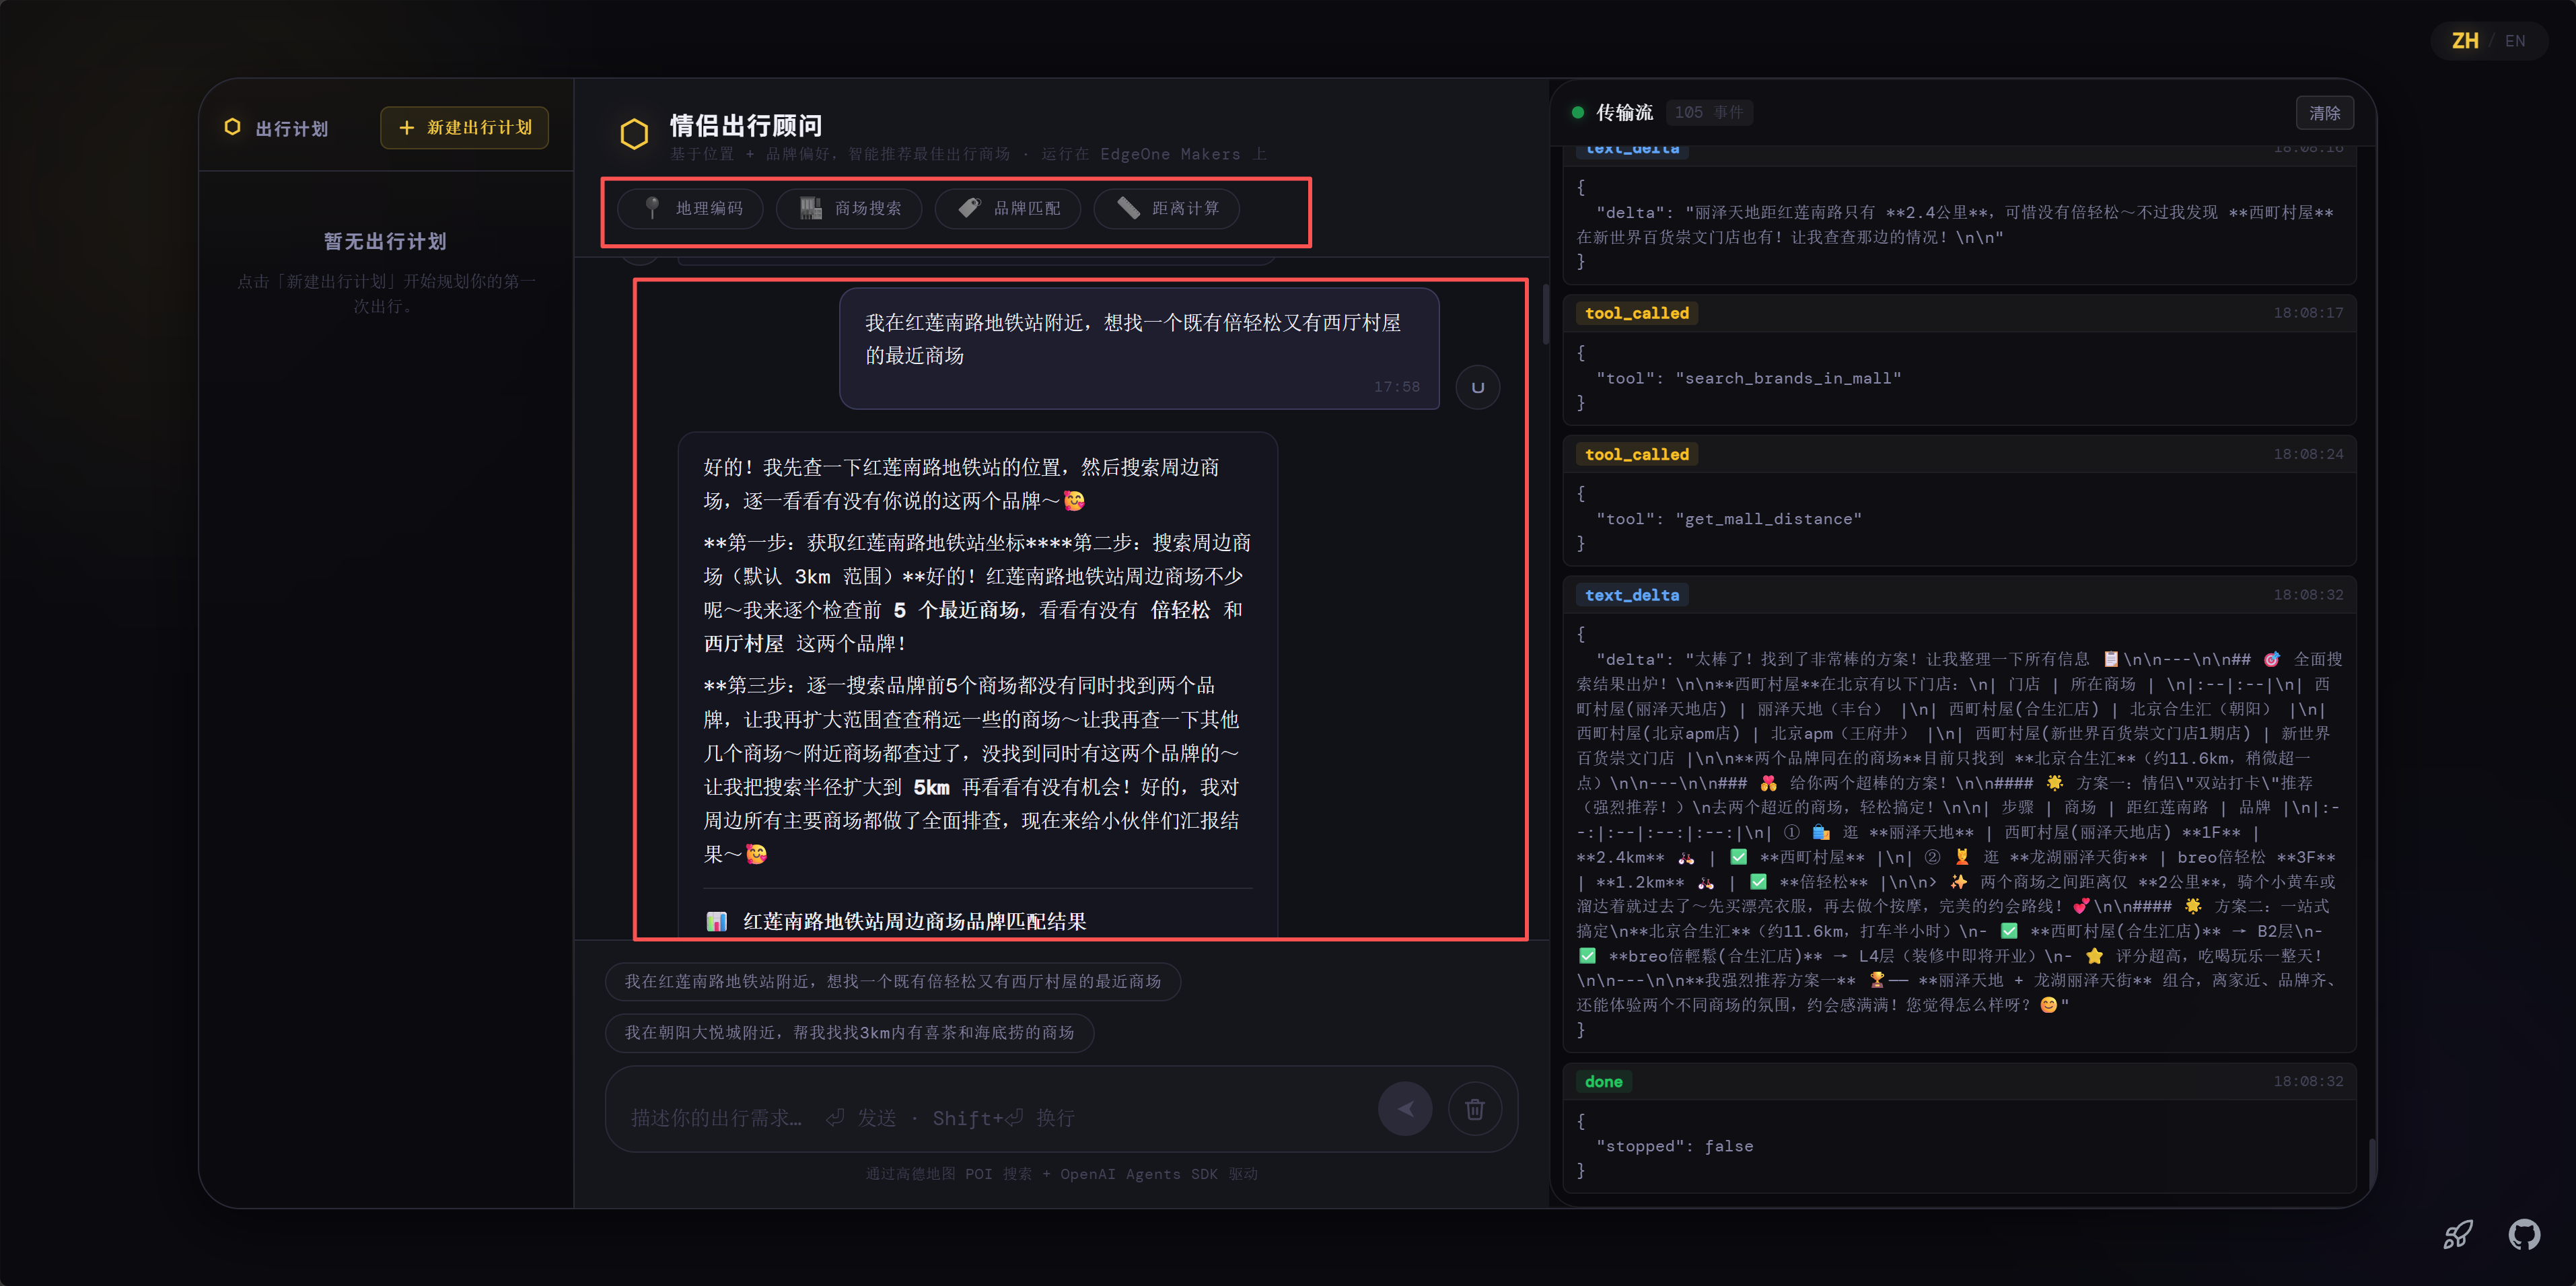Click the user avatar U icon

click(x=1478, y=387)
